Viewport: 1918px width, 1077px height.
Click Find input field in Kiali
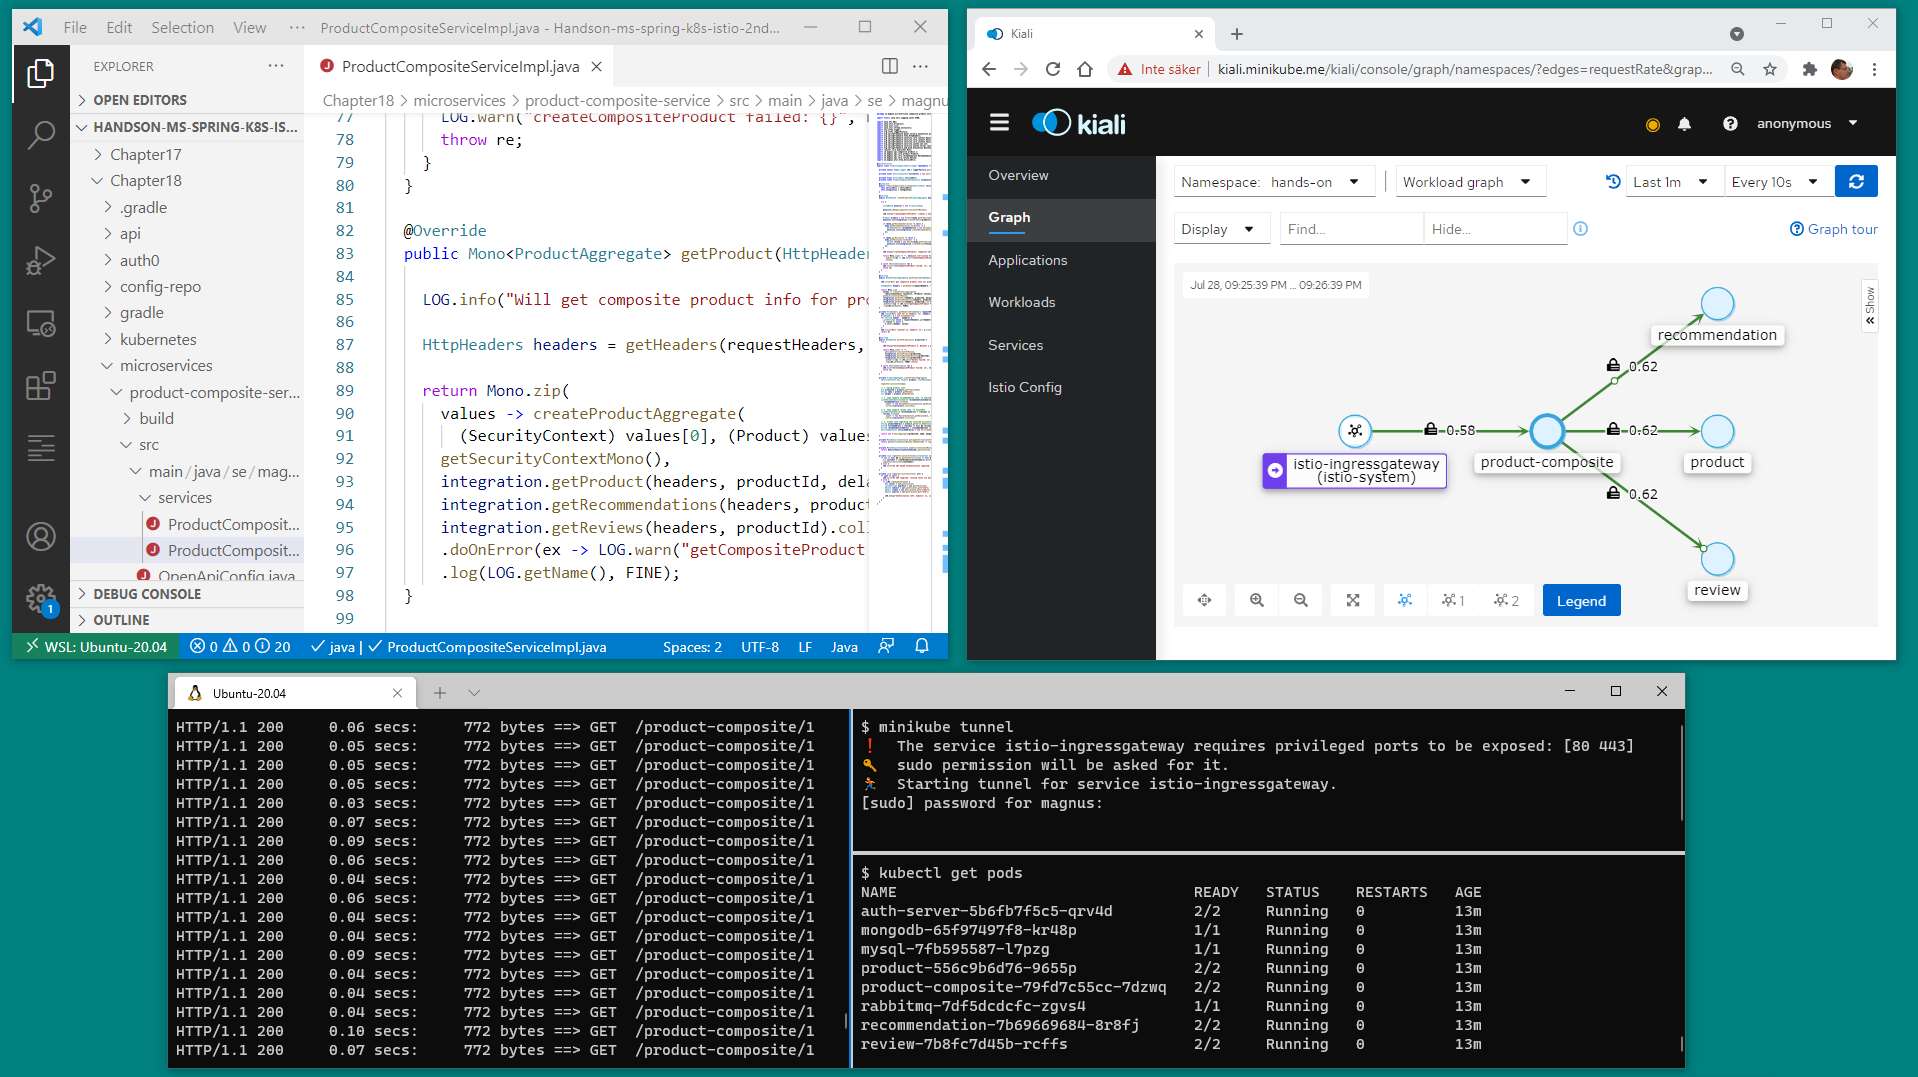pos(1351,228)
